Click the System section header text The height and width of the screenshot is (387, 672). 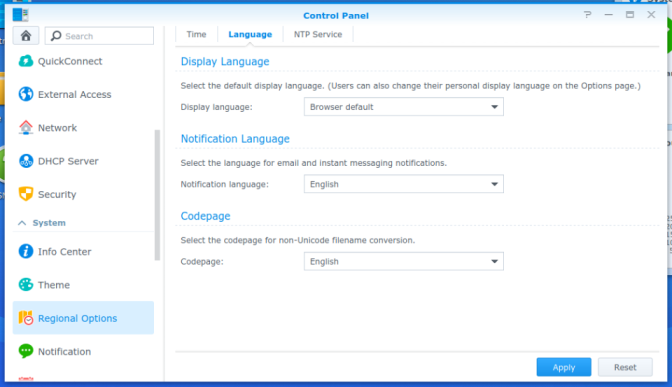click(x=49, y=223)
